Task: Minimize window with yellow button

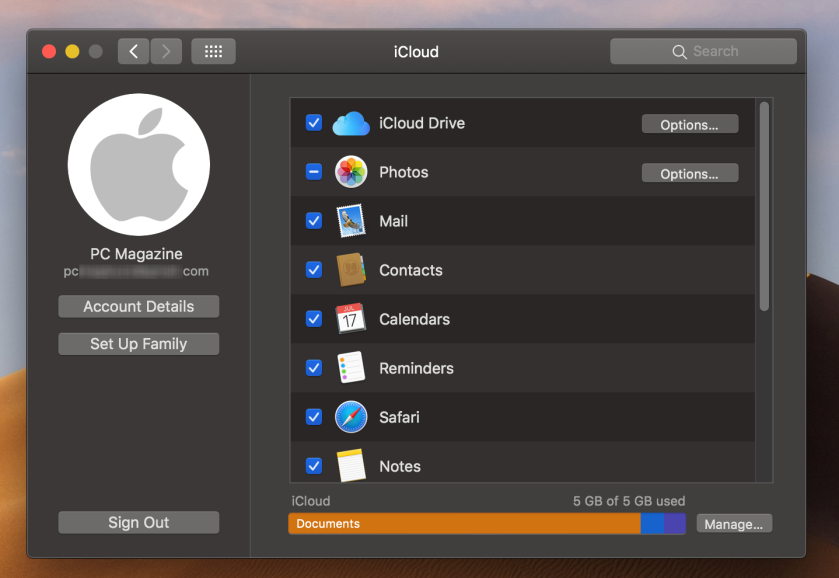Action: point(72,51)
